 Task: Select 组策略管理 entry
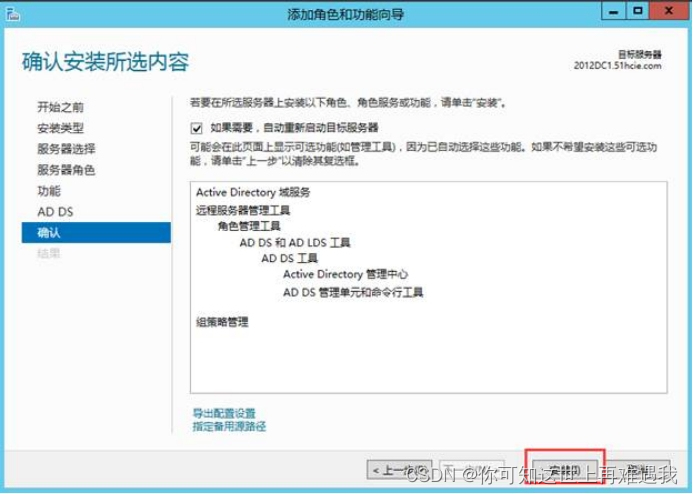(222, 322)
